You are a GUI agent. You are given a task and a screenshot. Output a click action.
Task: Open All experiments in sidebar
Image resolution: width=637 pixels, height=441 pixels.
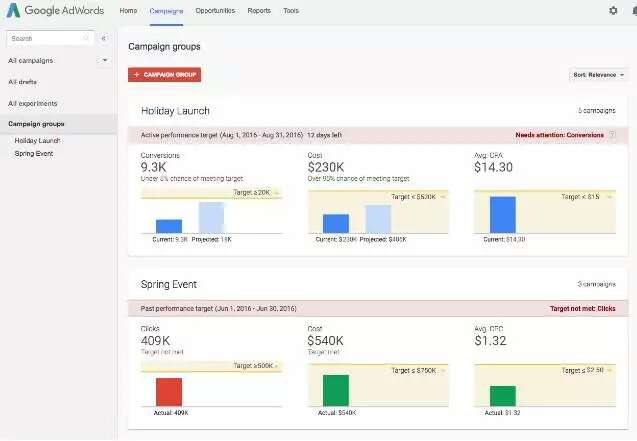coord(33,103)
